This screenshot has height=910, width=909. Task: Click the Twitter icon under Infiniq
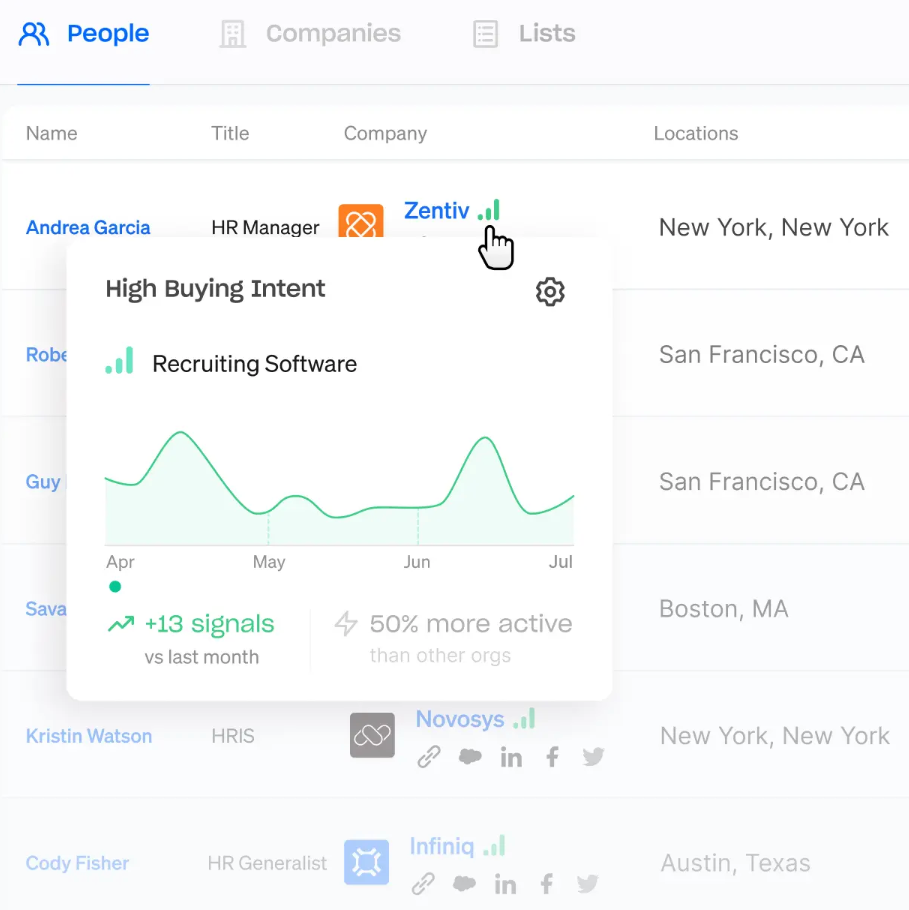(587, 884)
